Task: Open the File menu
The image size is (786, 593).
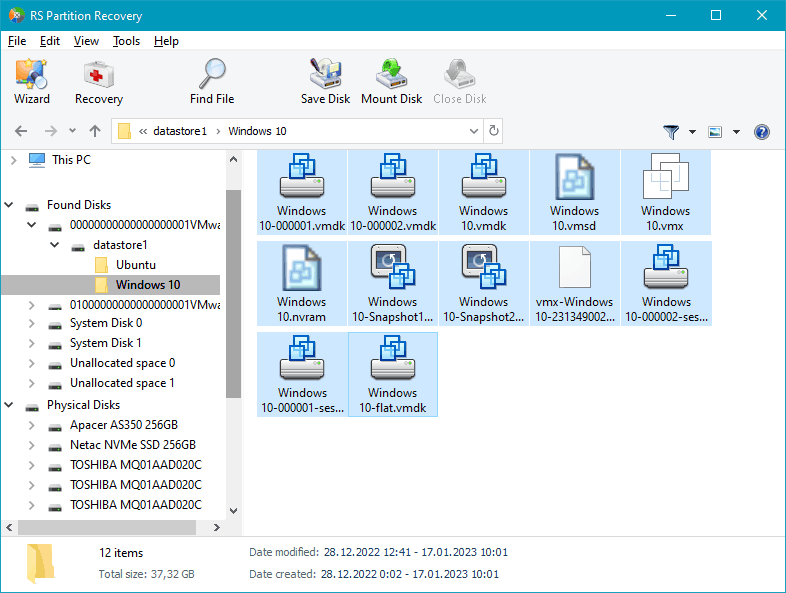Action: pos(17,41)
